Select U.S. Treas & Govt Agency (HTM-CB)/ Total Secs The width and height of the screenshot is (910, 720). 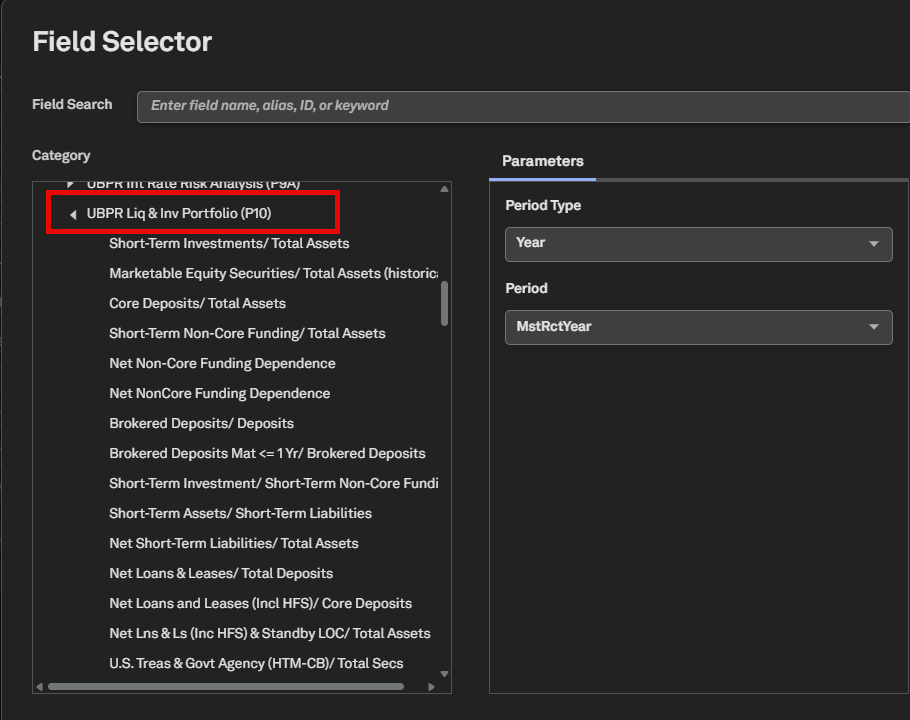[x=256, y=663]
